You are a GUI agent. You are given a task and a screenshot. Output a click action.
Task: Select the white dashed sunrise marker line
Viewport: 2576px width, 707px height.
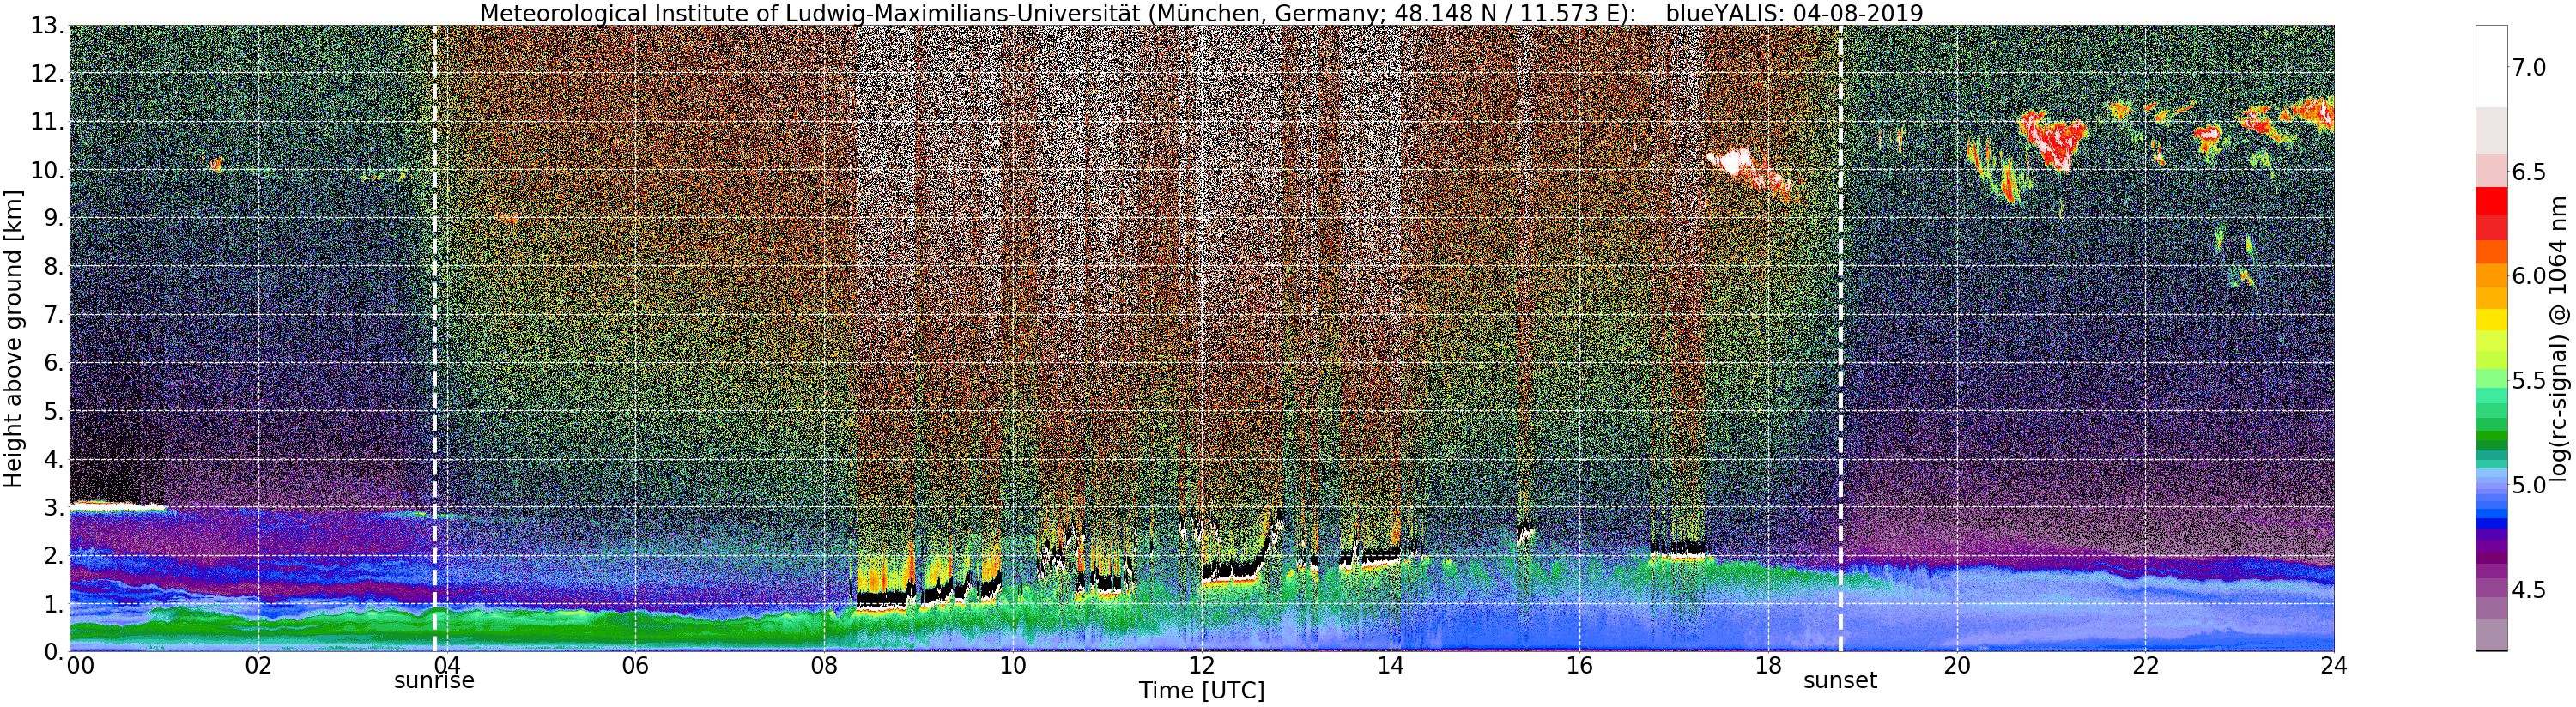click(x=434, y=338)
